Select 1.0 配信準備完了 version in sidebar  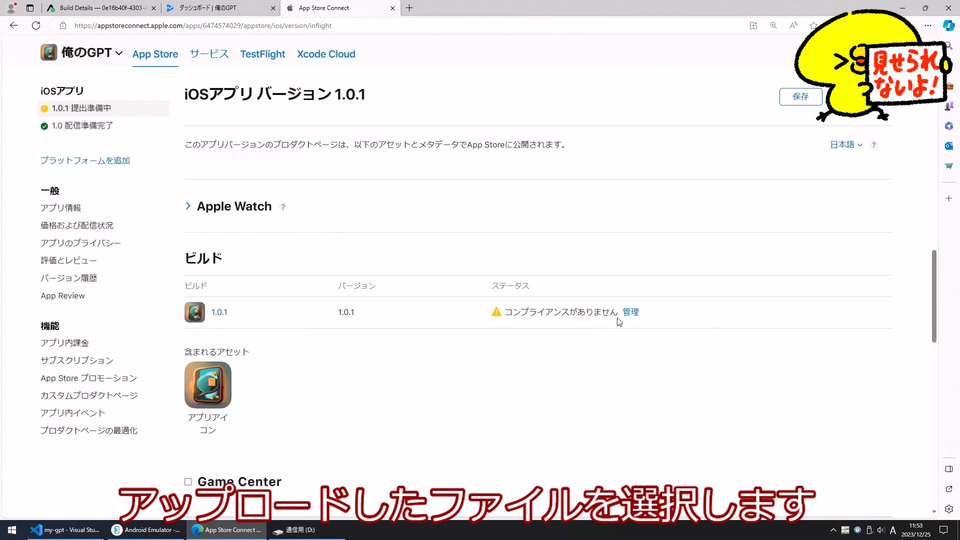82,126
